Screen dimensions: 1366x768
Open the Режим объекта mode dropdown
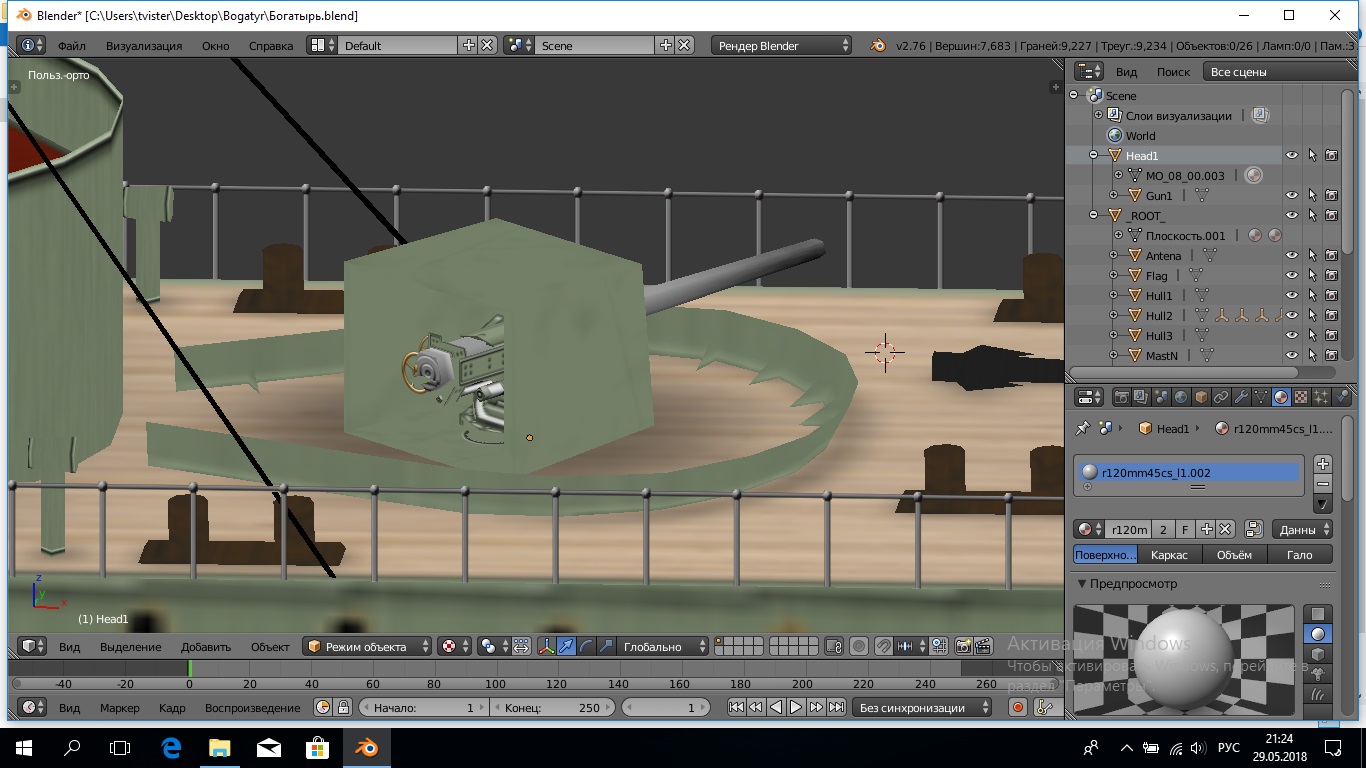[x=367, y=646]
